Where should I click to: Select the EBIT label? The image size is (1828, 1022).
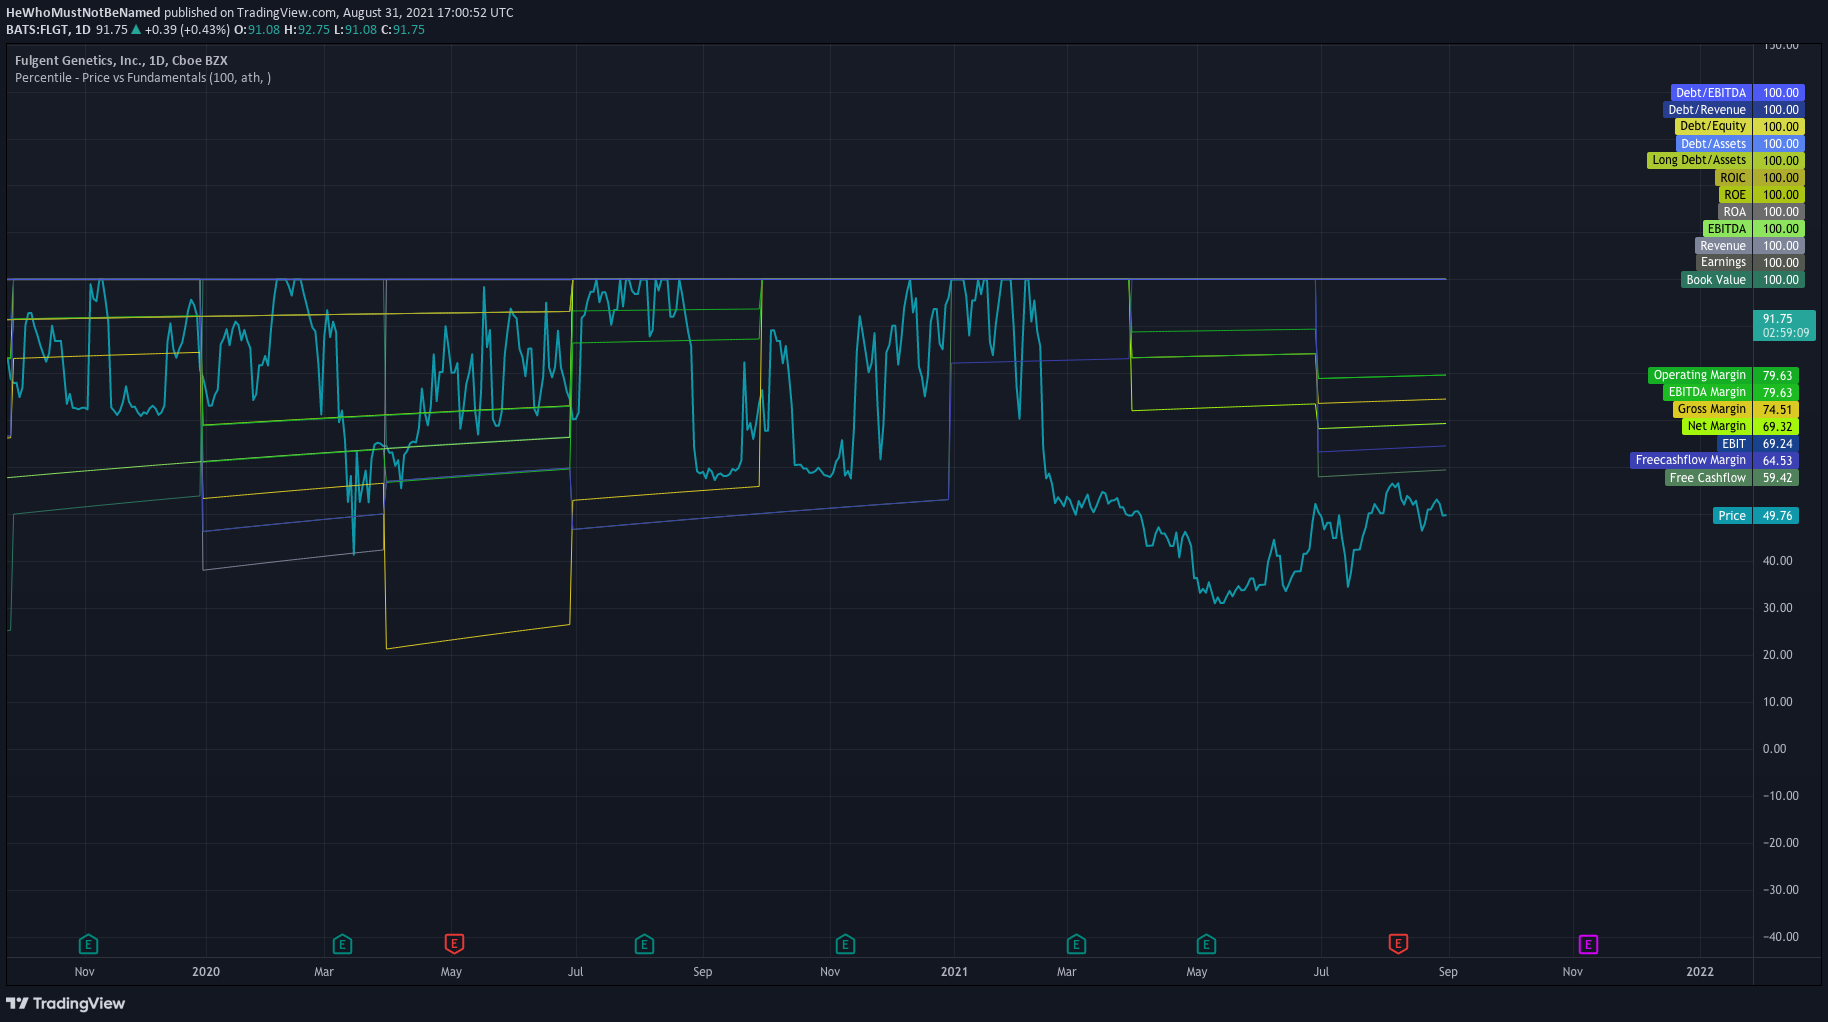pos(1734,444)
